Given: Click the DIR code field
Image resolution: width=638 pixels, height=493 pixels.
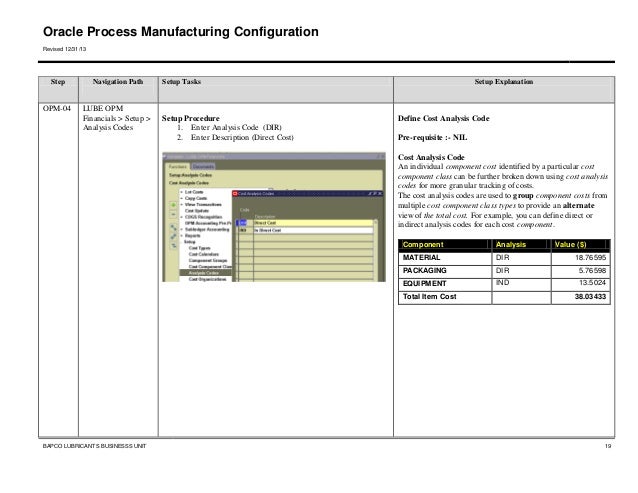Looking at the screenshot, I should (x=245, y=223).
